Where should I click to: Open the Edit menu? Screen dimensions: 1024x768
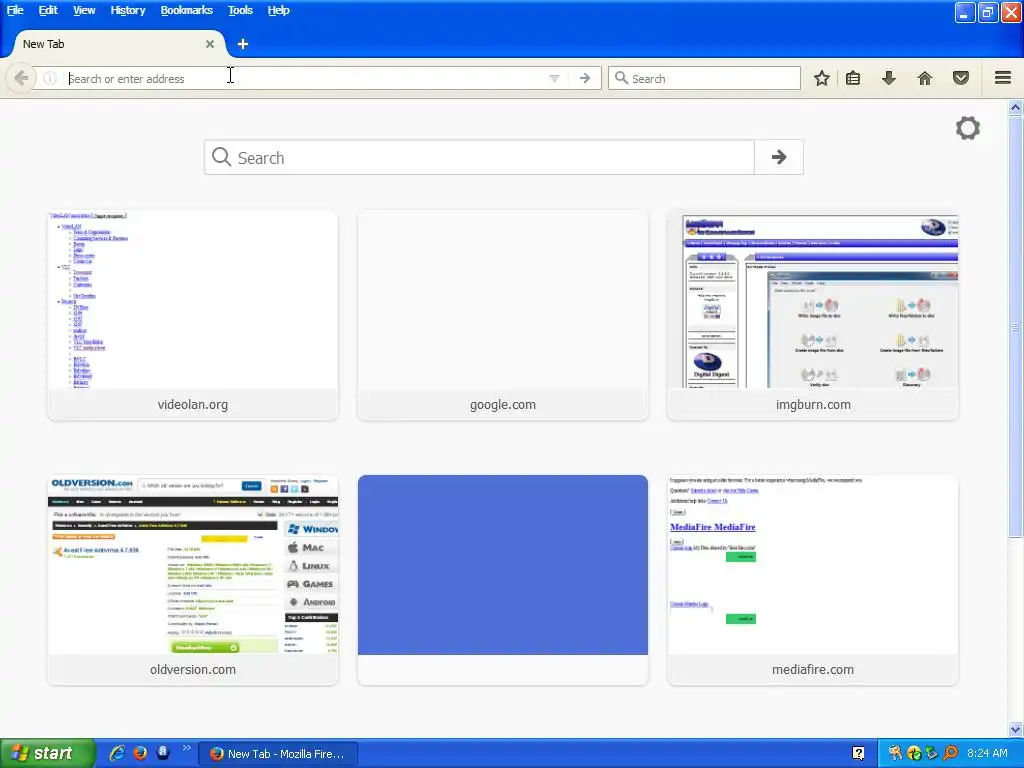(48, 10)
